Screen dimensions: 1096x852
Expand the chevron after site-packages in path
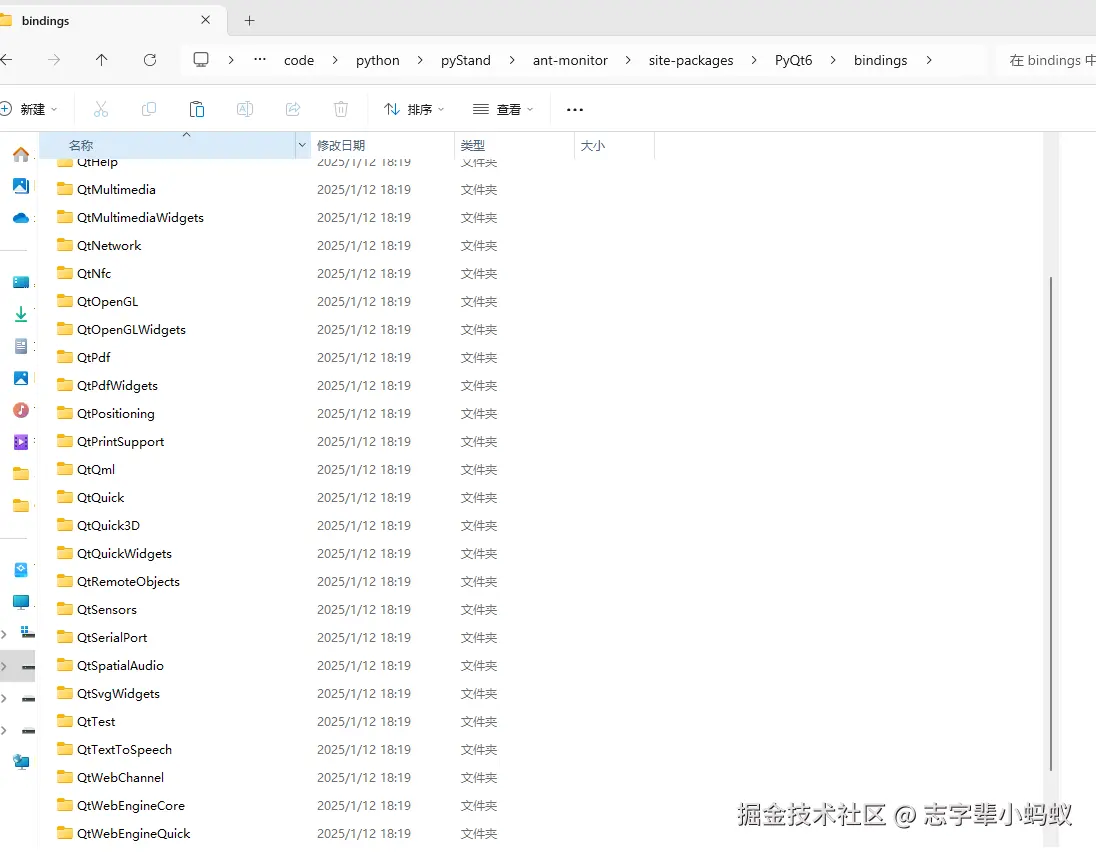pyautogui.click(x=754, y=60)
